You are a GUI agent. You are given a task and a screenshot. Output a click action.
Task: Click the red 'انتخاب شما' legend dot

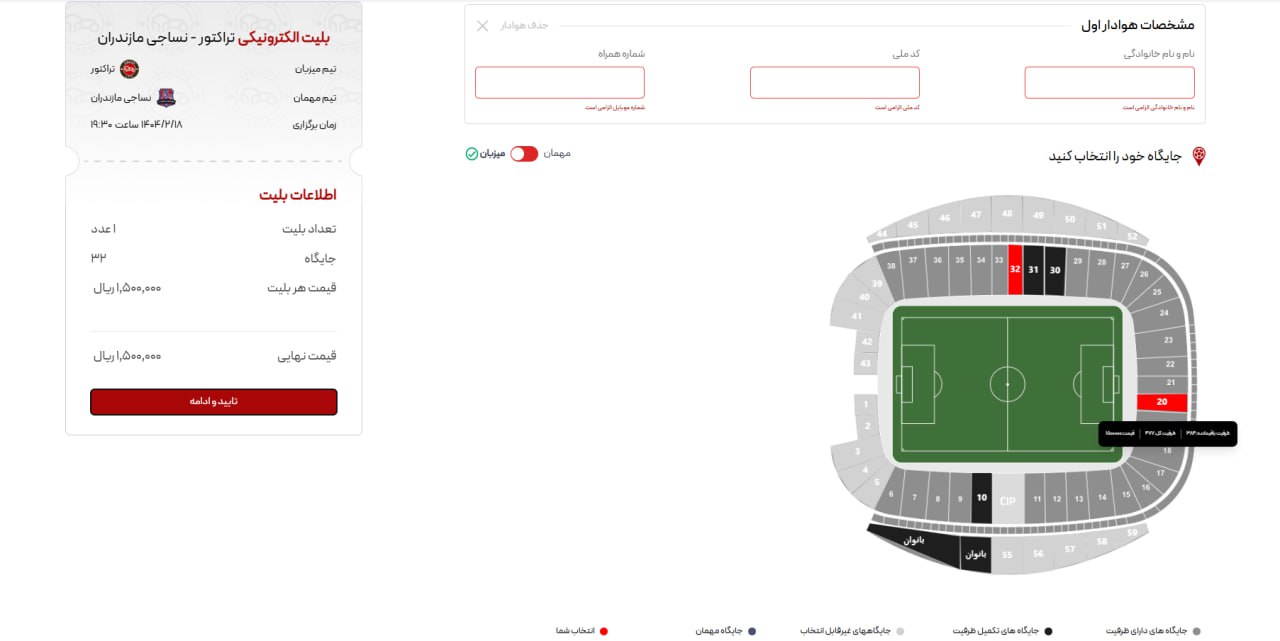pyautogui.click(x=604, y=631)
